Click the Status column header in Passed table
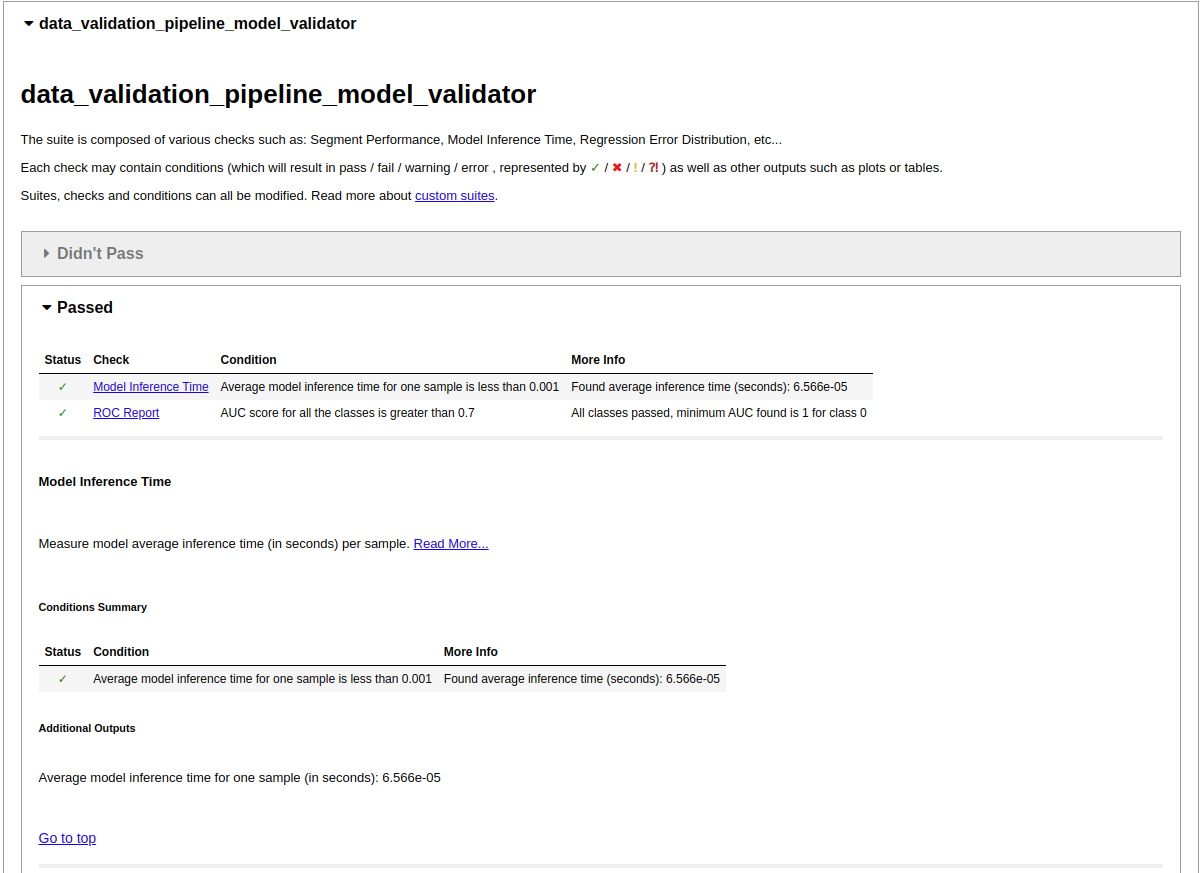Screen dimensions: 1202x873 click(x=62, y=359)
